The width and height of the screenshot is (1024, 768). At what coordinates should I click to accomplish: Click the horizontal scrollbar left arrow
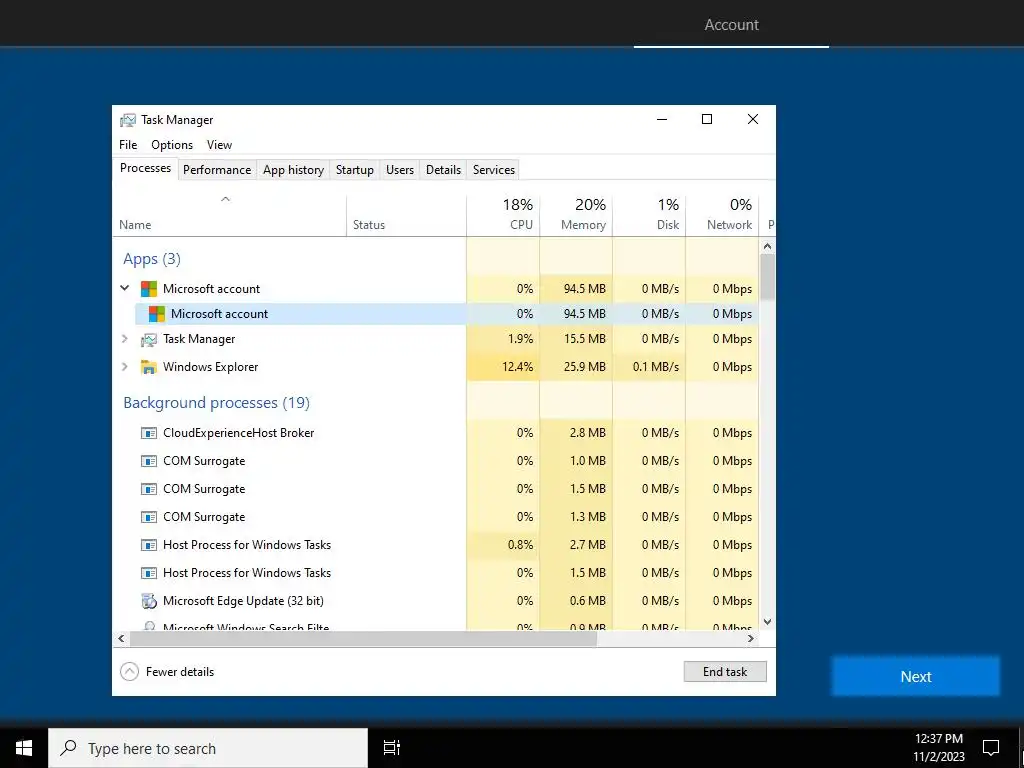tap(121, 639)
